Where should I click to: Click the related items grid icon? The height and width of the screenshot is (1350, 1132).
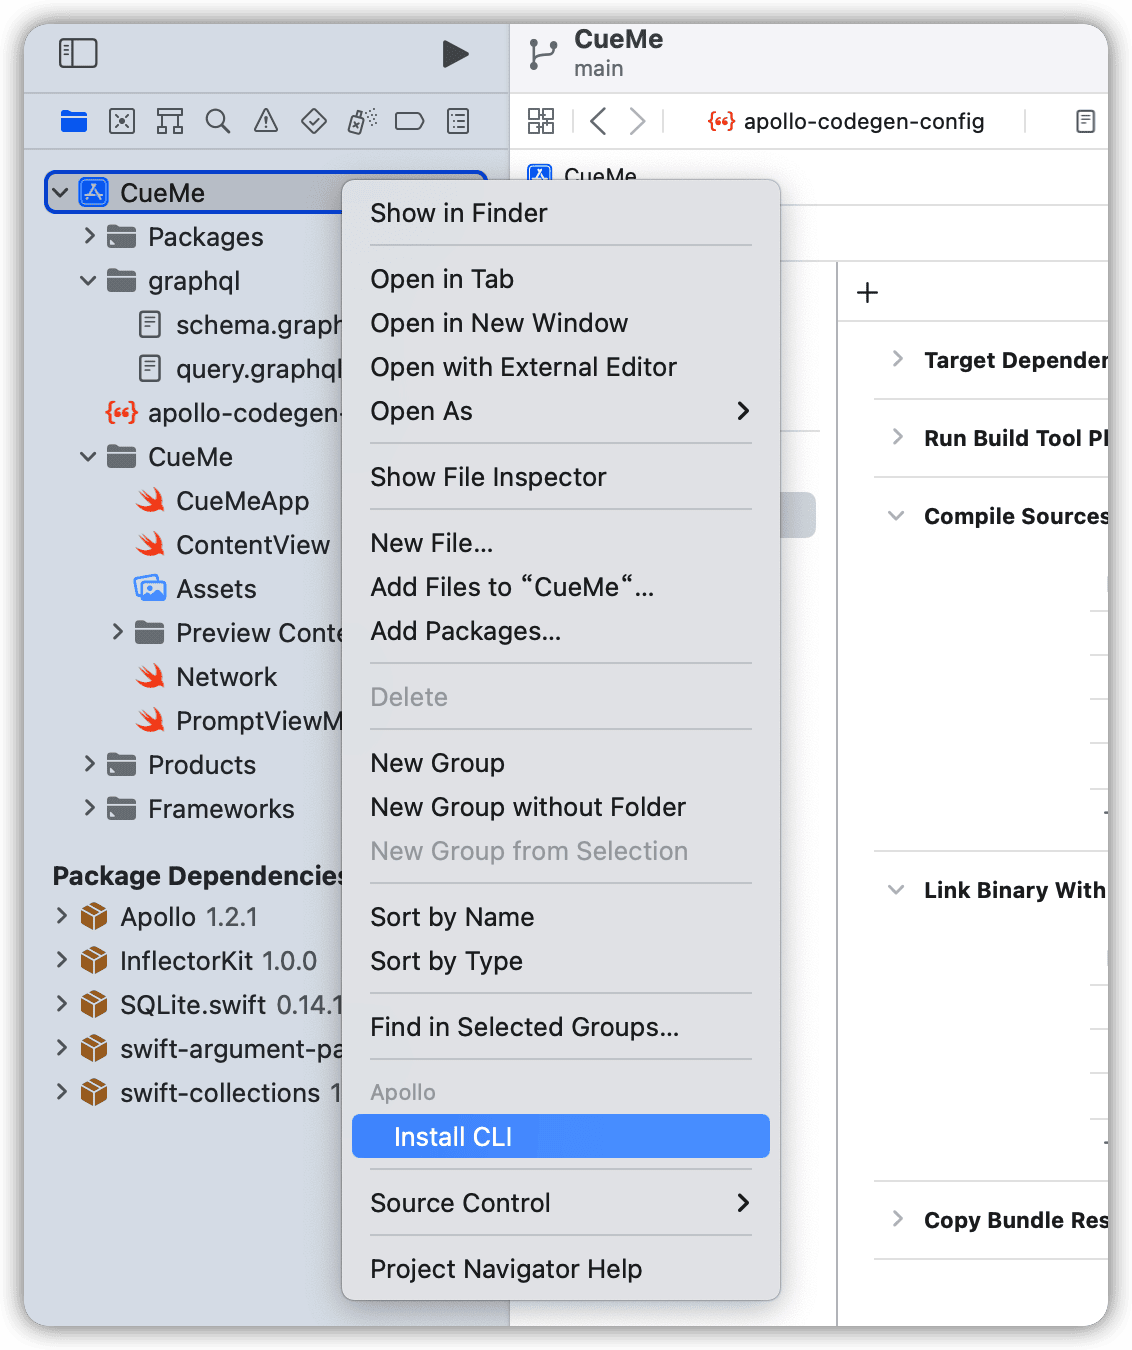(541, 122)
